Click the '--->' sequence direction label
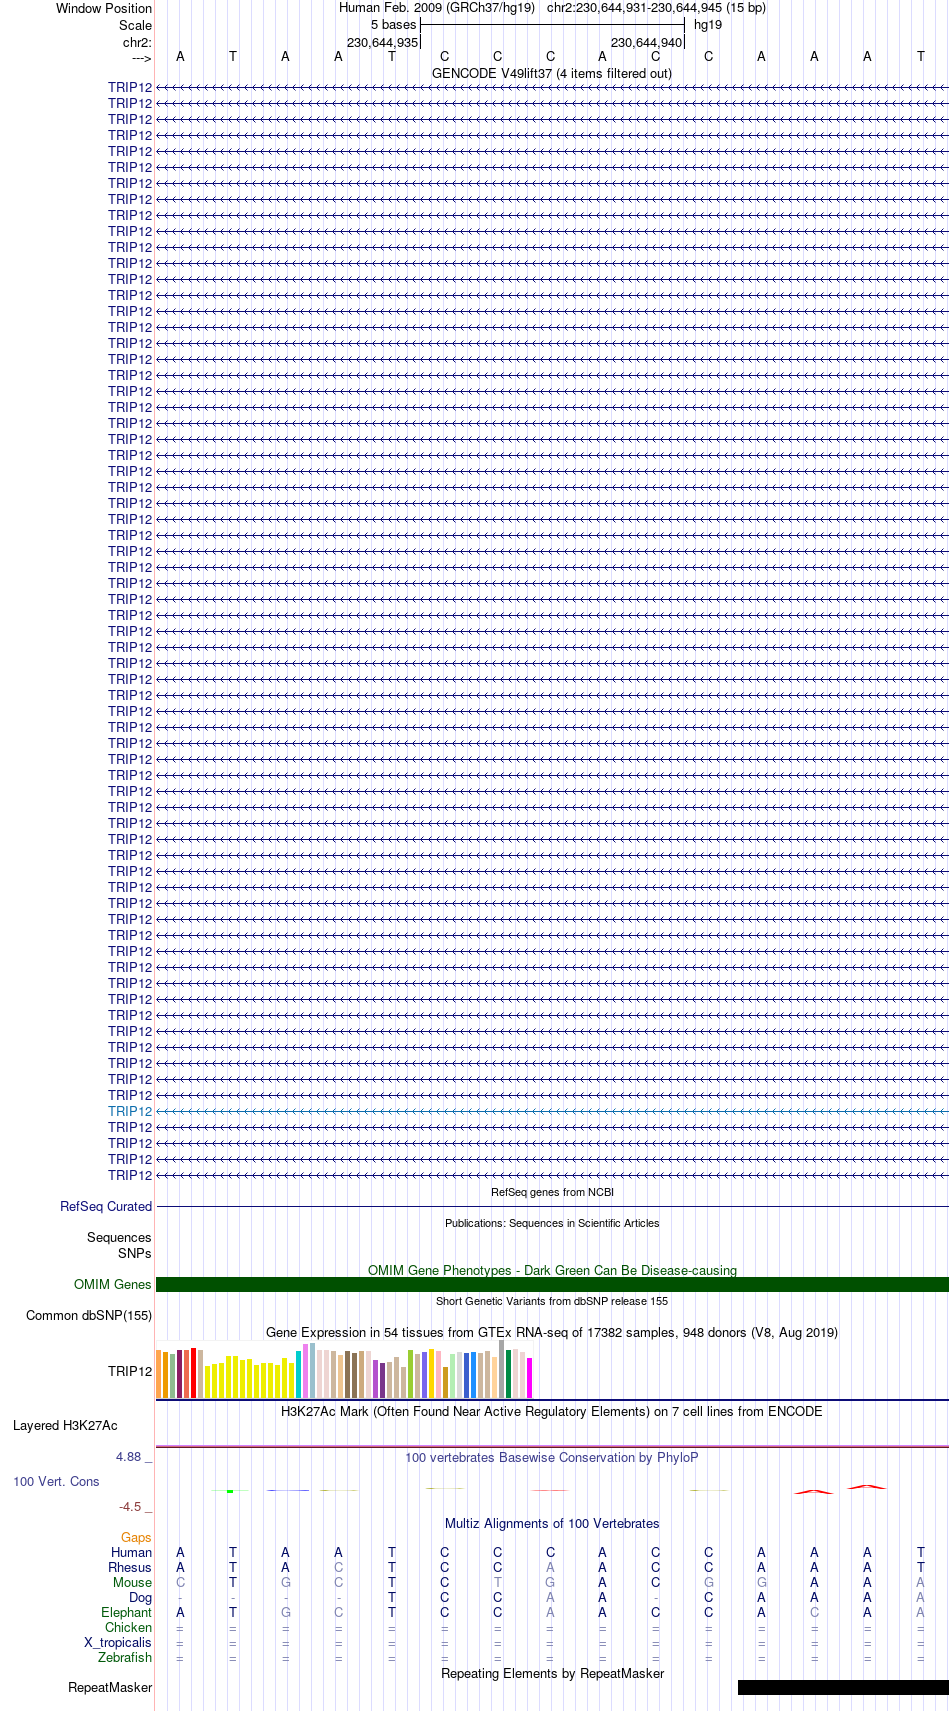The width and height of the screenshot is (950, 1711). pos(141,58)
